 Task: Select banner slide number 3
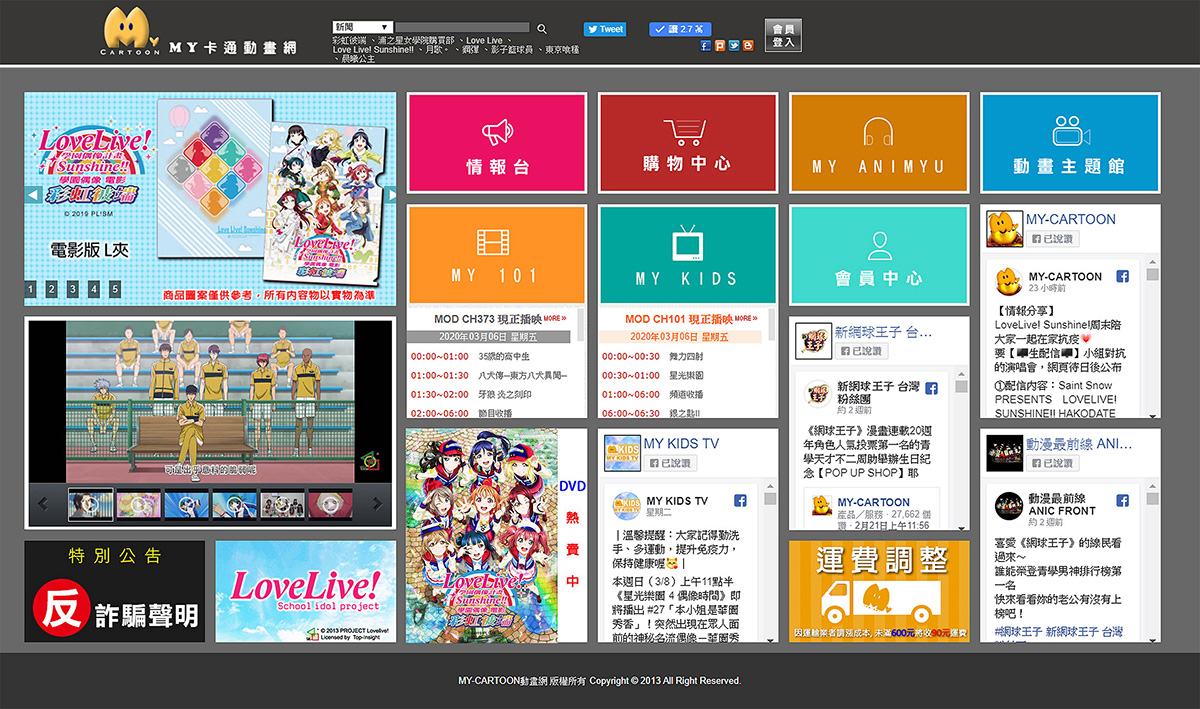coord(73,289)
